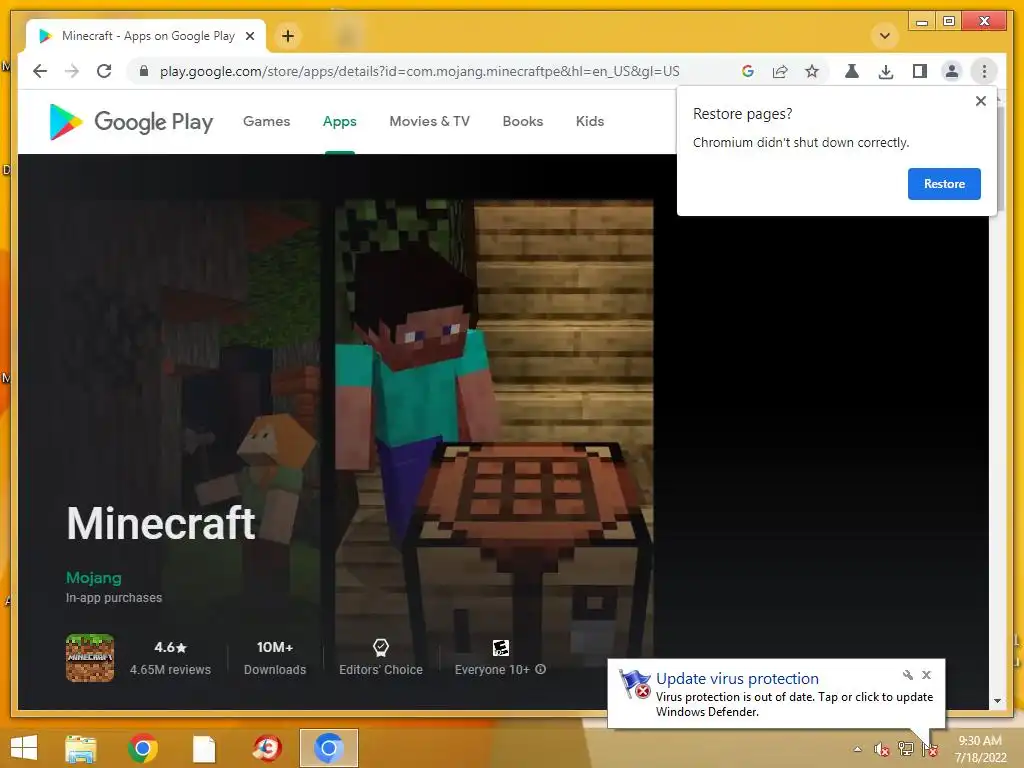This screenshot has width=1024, height=768.
Task: Click the 4.6 star rating
Action: point(170,647)
